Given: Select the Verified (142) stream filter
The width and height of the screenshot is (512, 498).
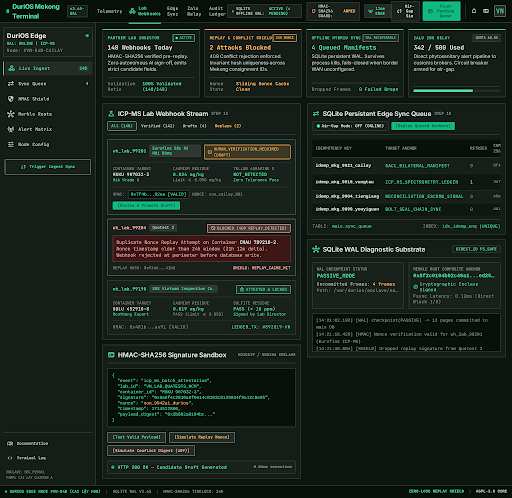Looking at the screenshot, I should click(x=157, y=126).
